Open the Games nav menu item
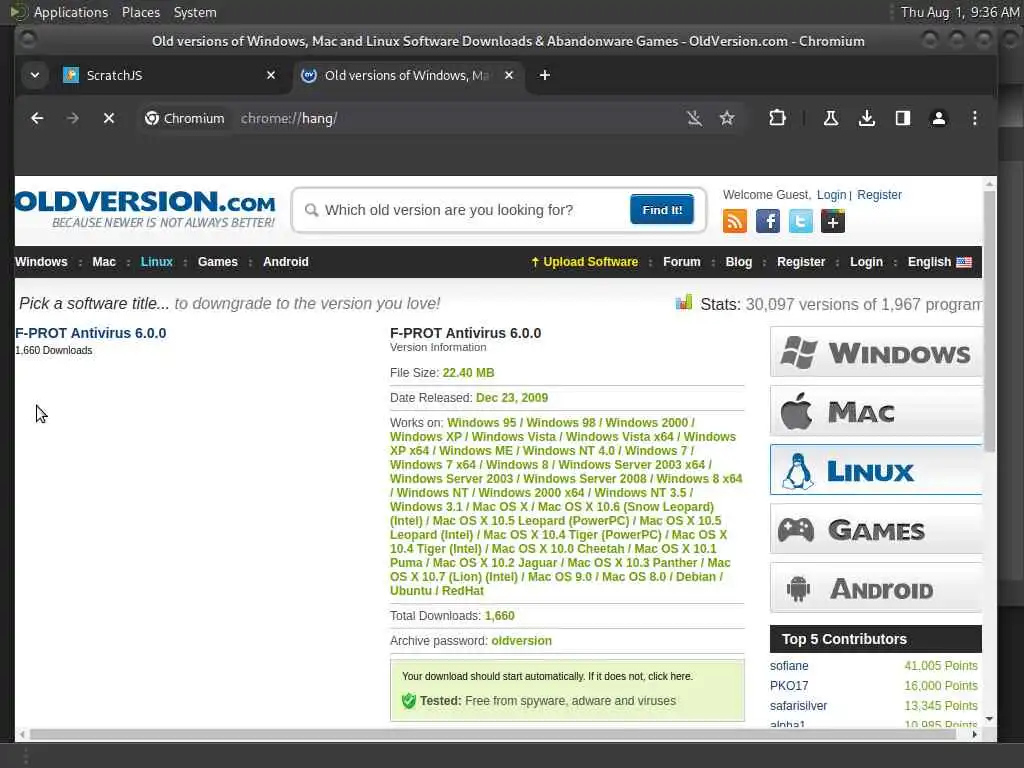 [217, 262]
